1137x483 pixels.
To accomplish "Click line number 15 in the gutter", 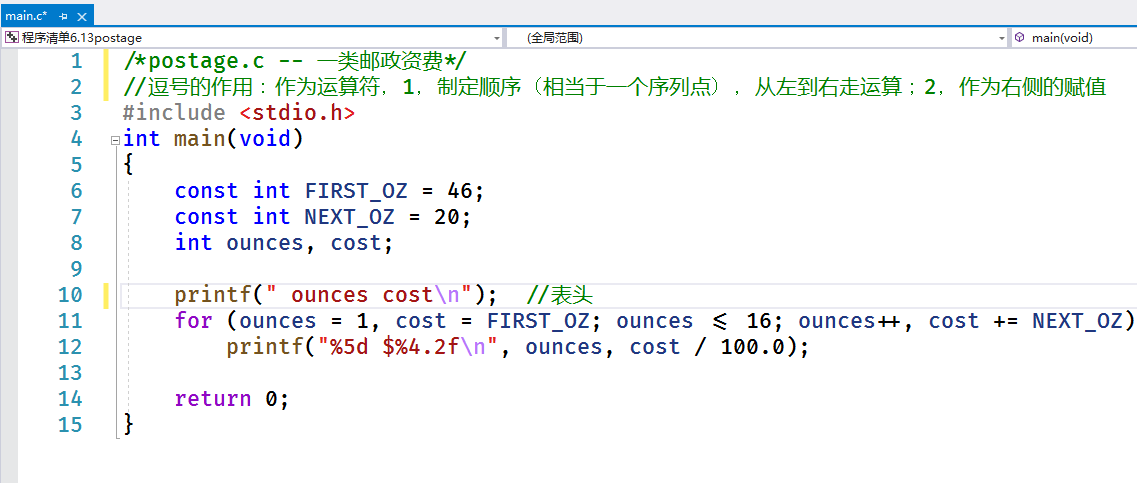I will coord(71,424).
